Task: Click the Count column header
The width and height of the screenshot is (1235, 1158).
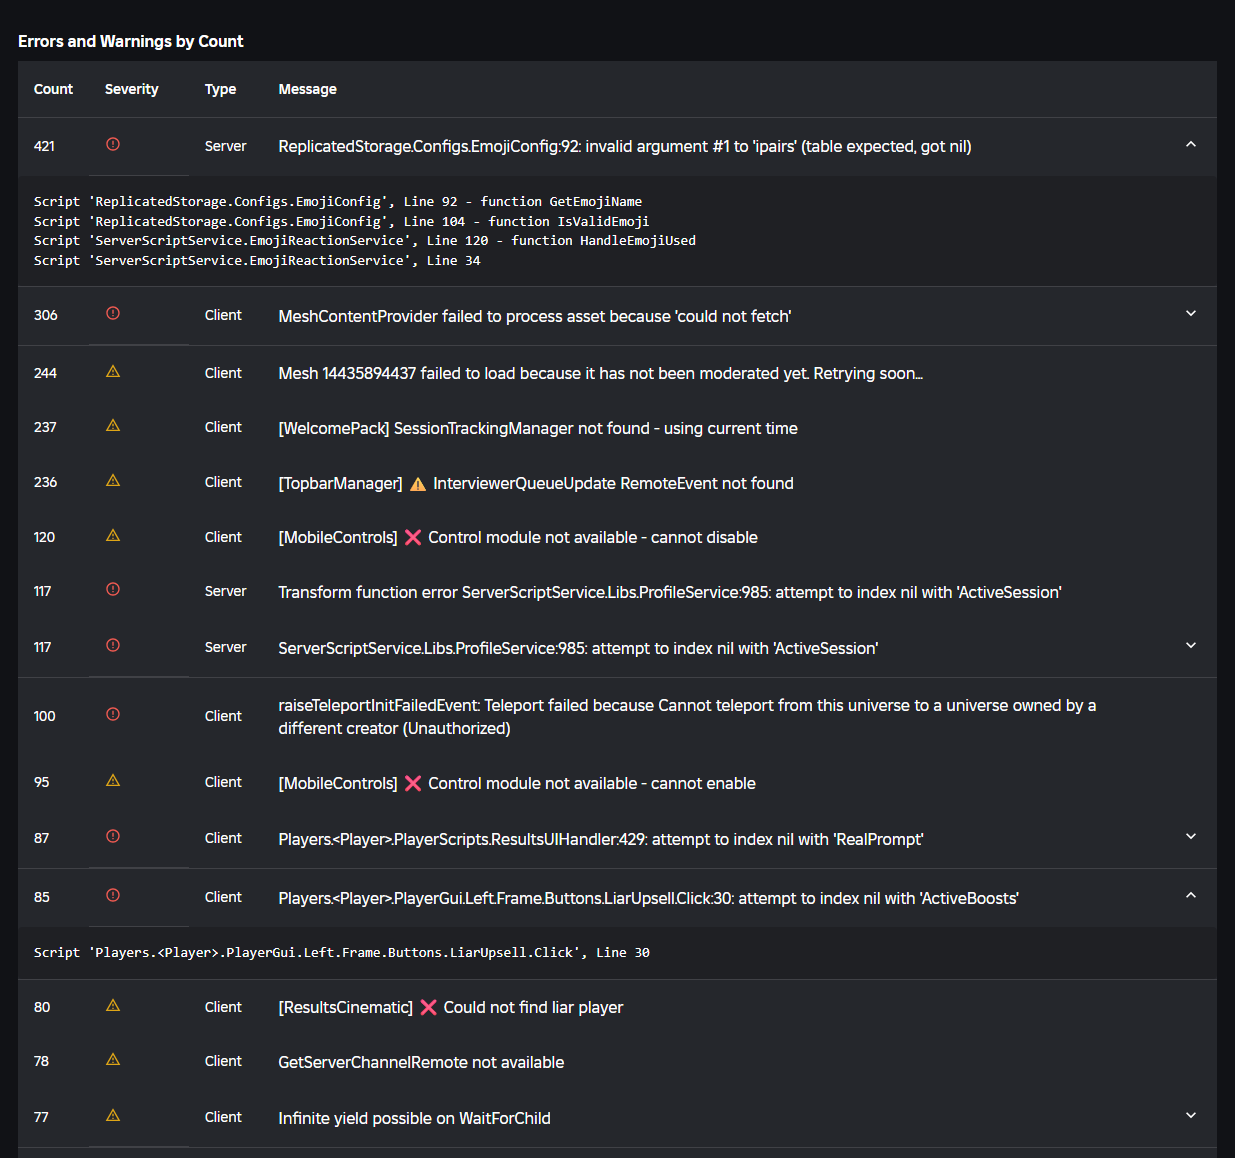Action: (x=53, y=89)
